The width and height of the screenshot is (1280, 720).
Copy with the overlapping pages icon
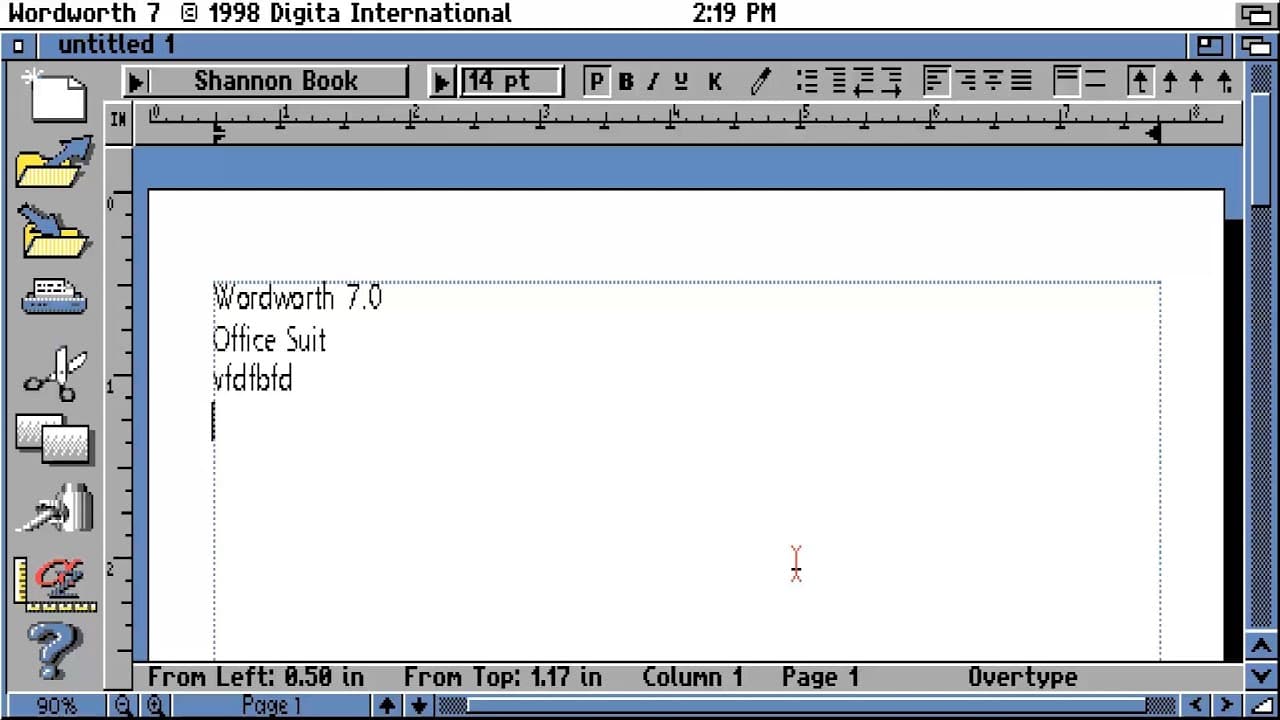(x=54, y=438)
